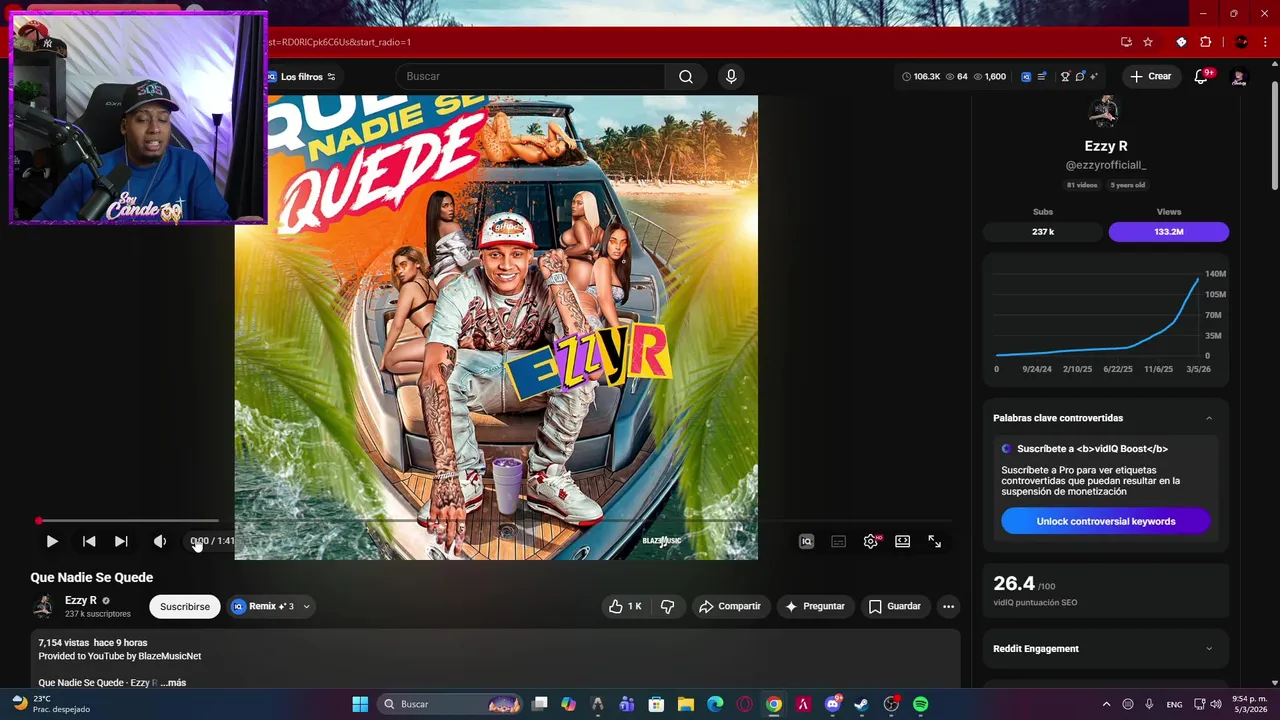Viewport: 1280px width, 720px height.
Task: Open more actions three-dot menu
Action: coord(948,606)
